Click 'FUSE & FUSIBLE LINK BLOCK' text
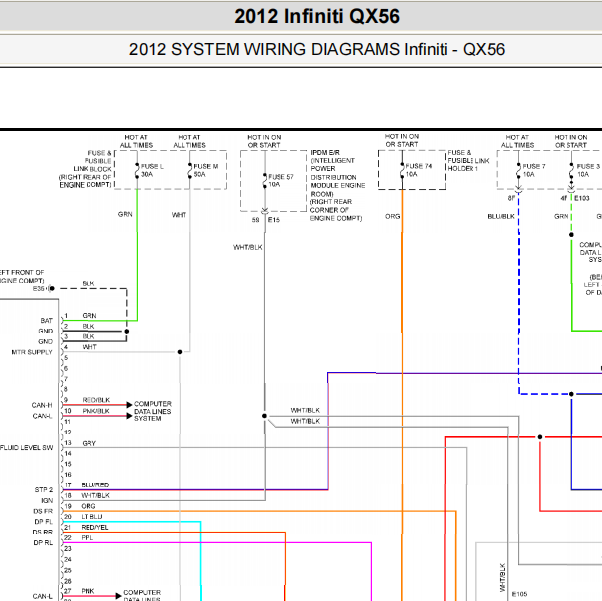 pyautogui.click(x=85, y=169)
